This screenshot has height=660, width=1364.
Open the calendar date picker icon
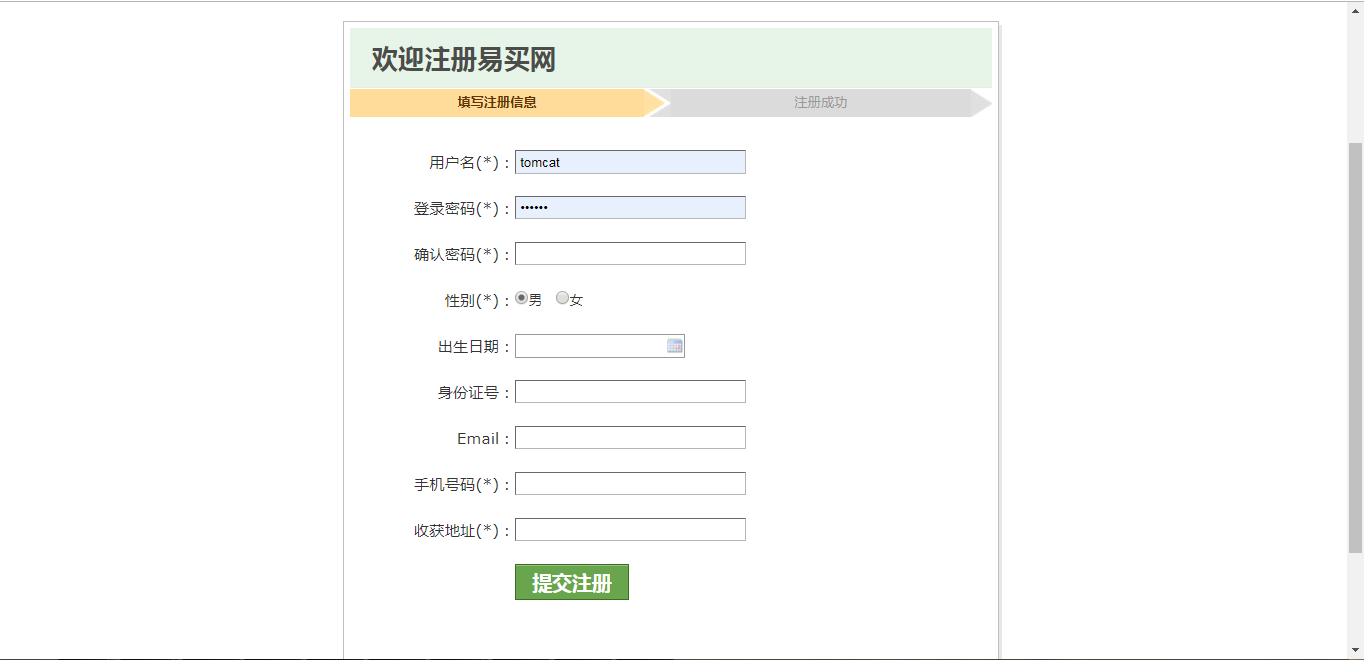(675, 346)
